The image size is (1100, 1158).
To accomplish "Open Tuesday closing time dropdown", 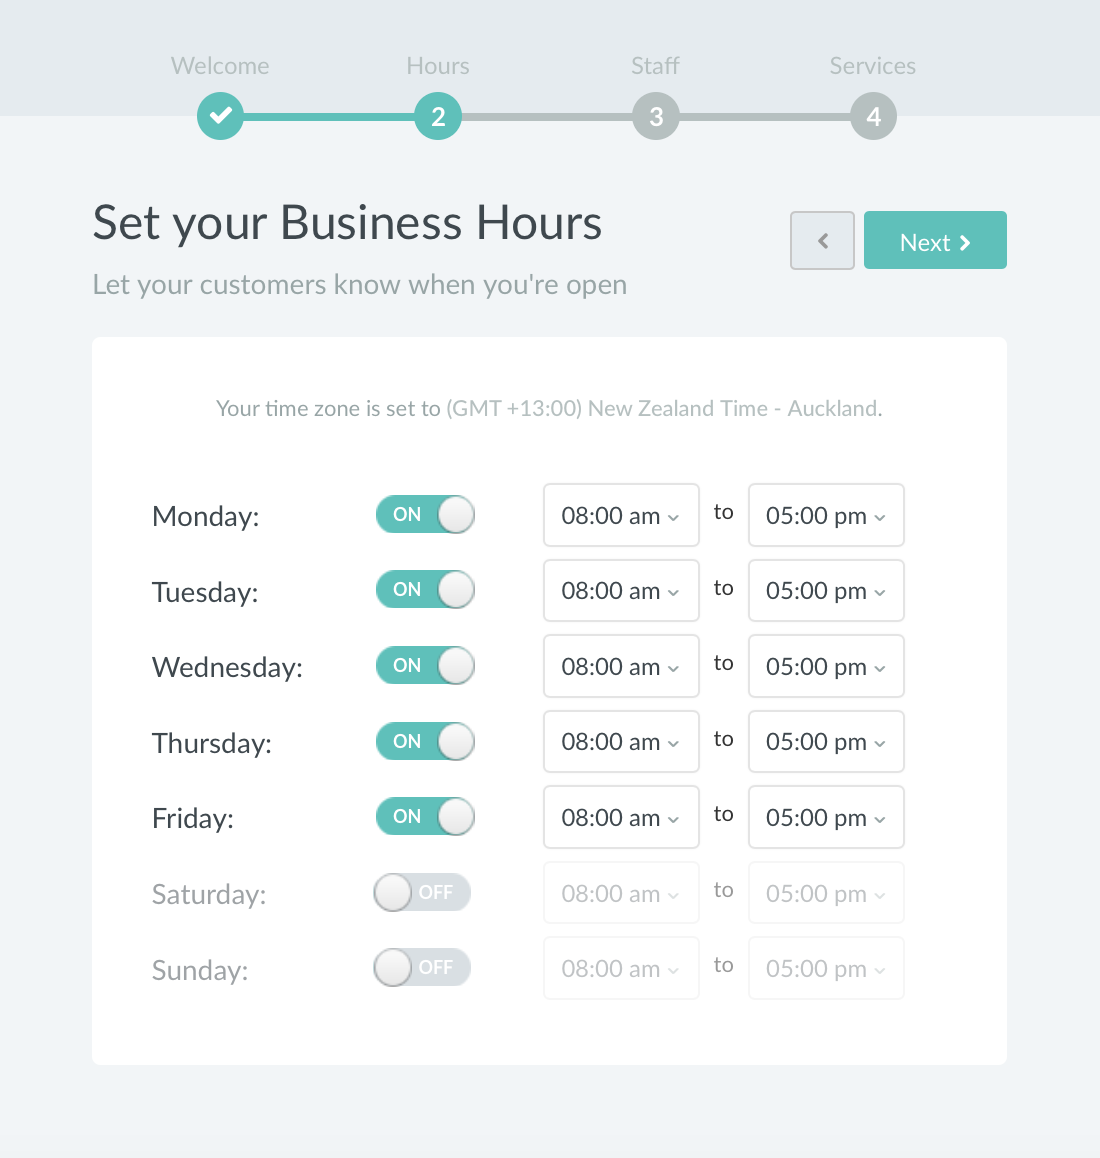I will pos(826,591).
